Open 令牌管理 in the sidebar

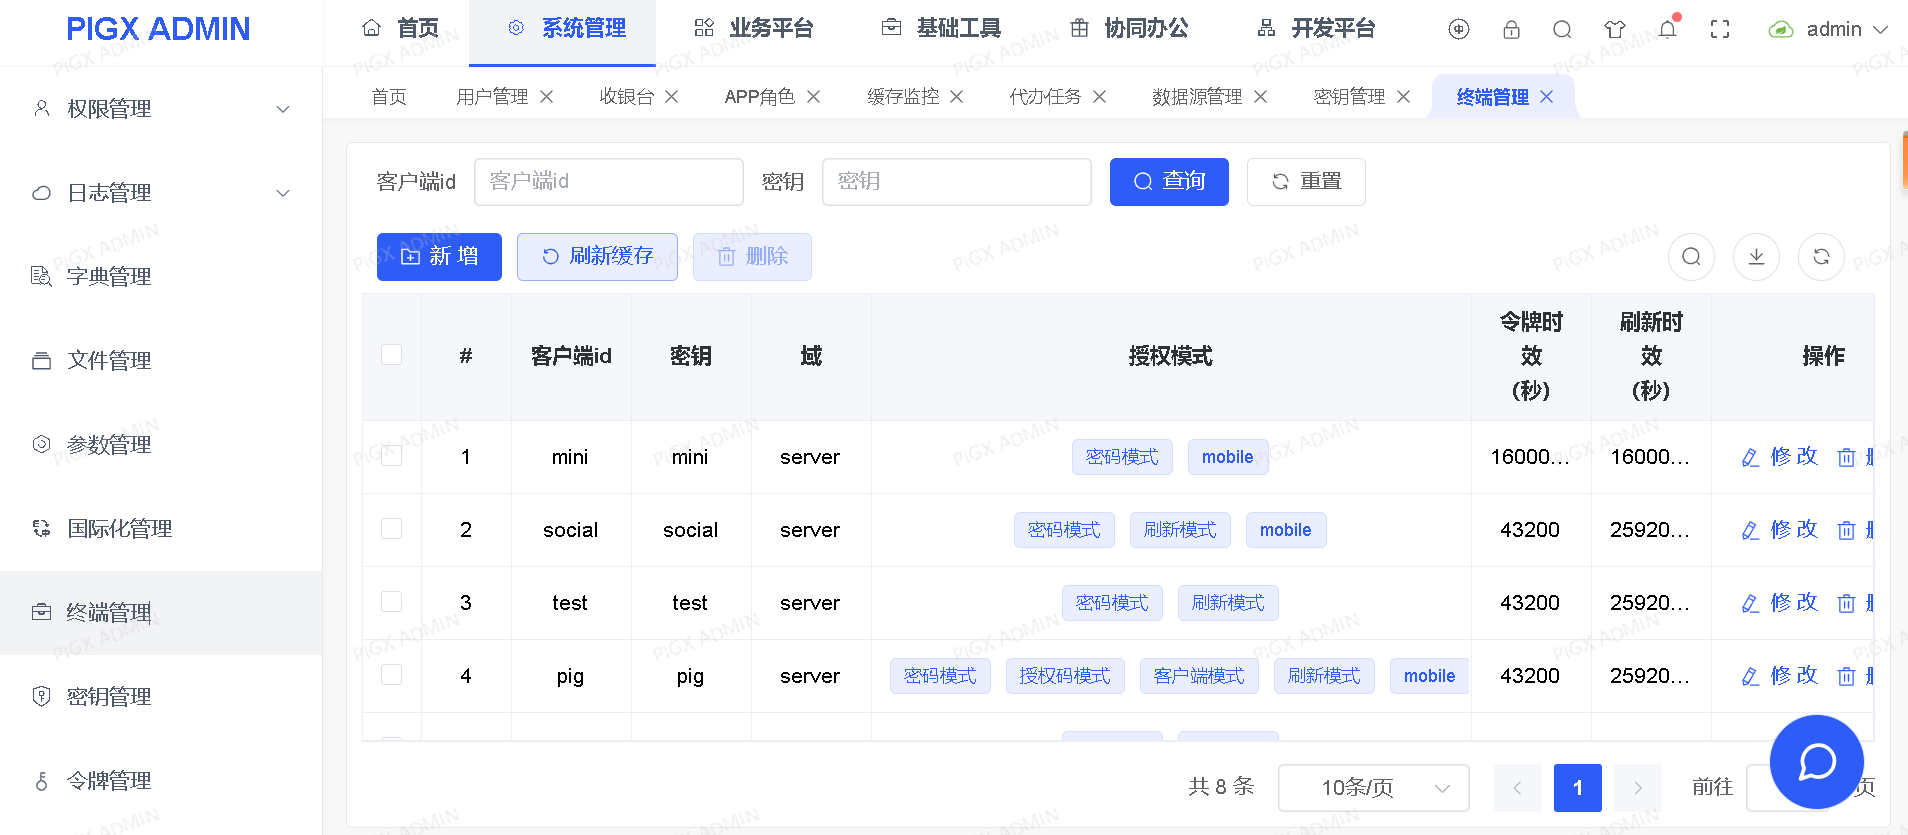(x=161, y=781)
